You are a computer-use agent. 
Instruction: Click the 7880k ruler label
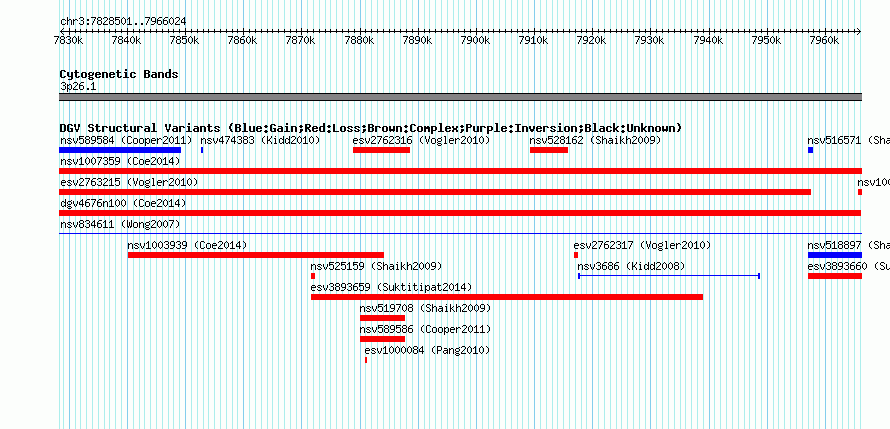359,40
